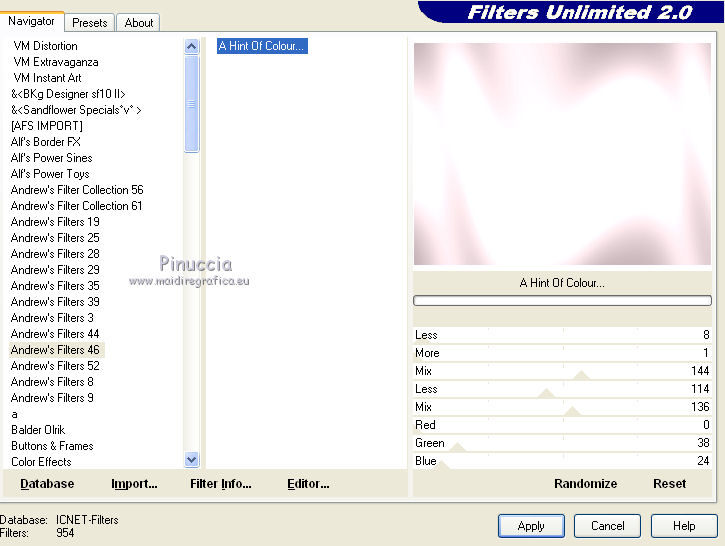Select Alf's Power Toys category

[x=50, y=174]
